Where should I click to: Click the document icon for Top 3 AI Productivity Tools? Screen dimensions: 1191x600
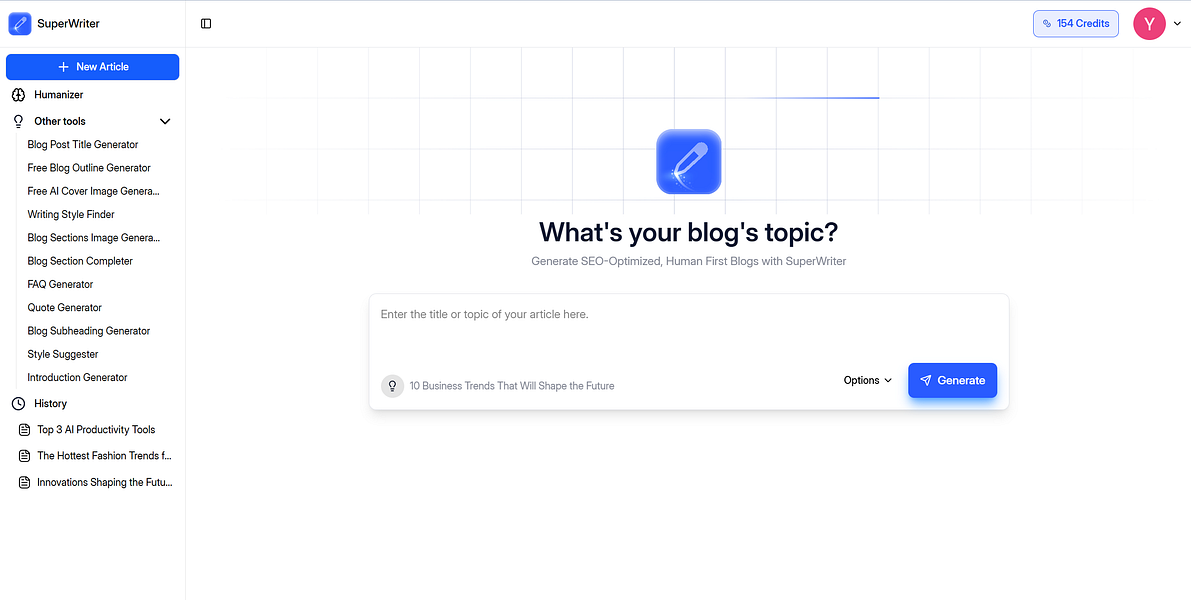coord(25,430)
